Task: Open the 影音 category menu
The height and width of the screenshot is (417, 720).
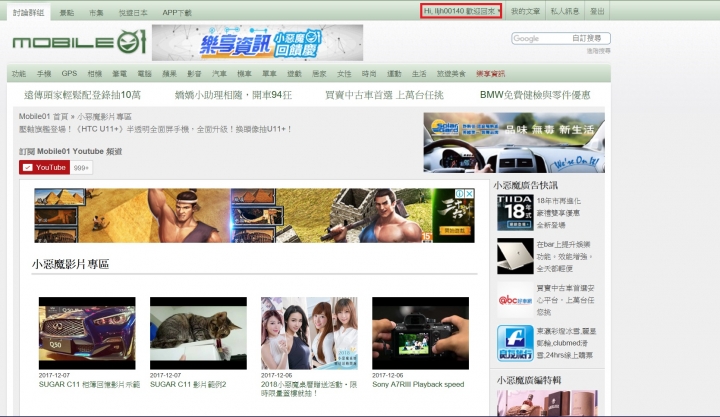Action: pyautogui.click(x=194, y=73)
